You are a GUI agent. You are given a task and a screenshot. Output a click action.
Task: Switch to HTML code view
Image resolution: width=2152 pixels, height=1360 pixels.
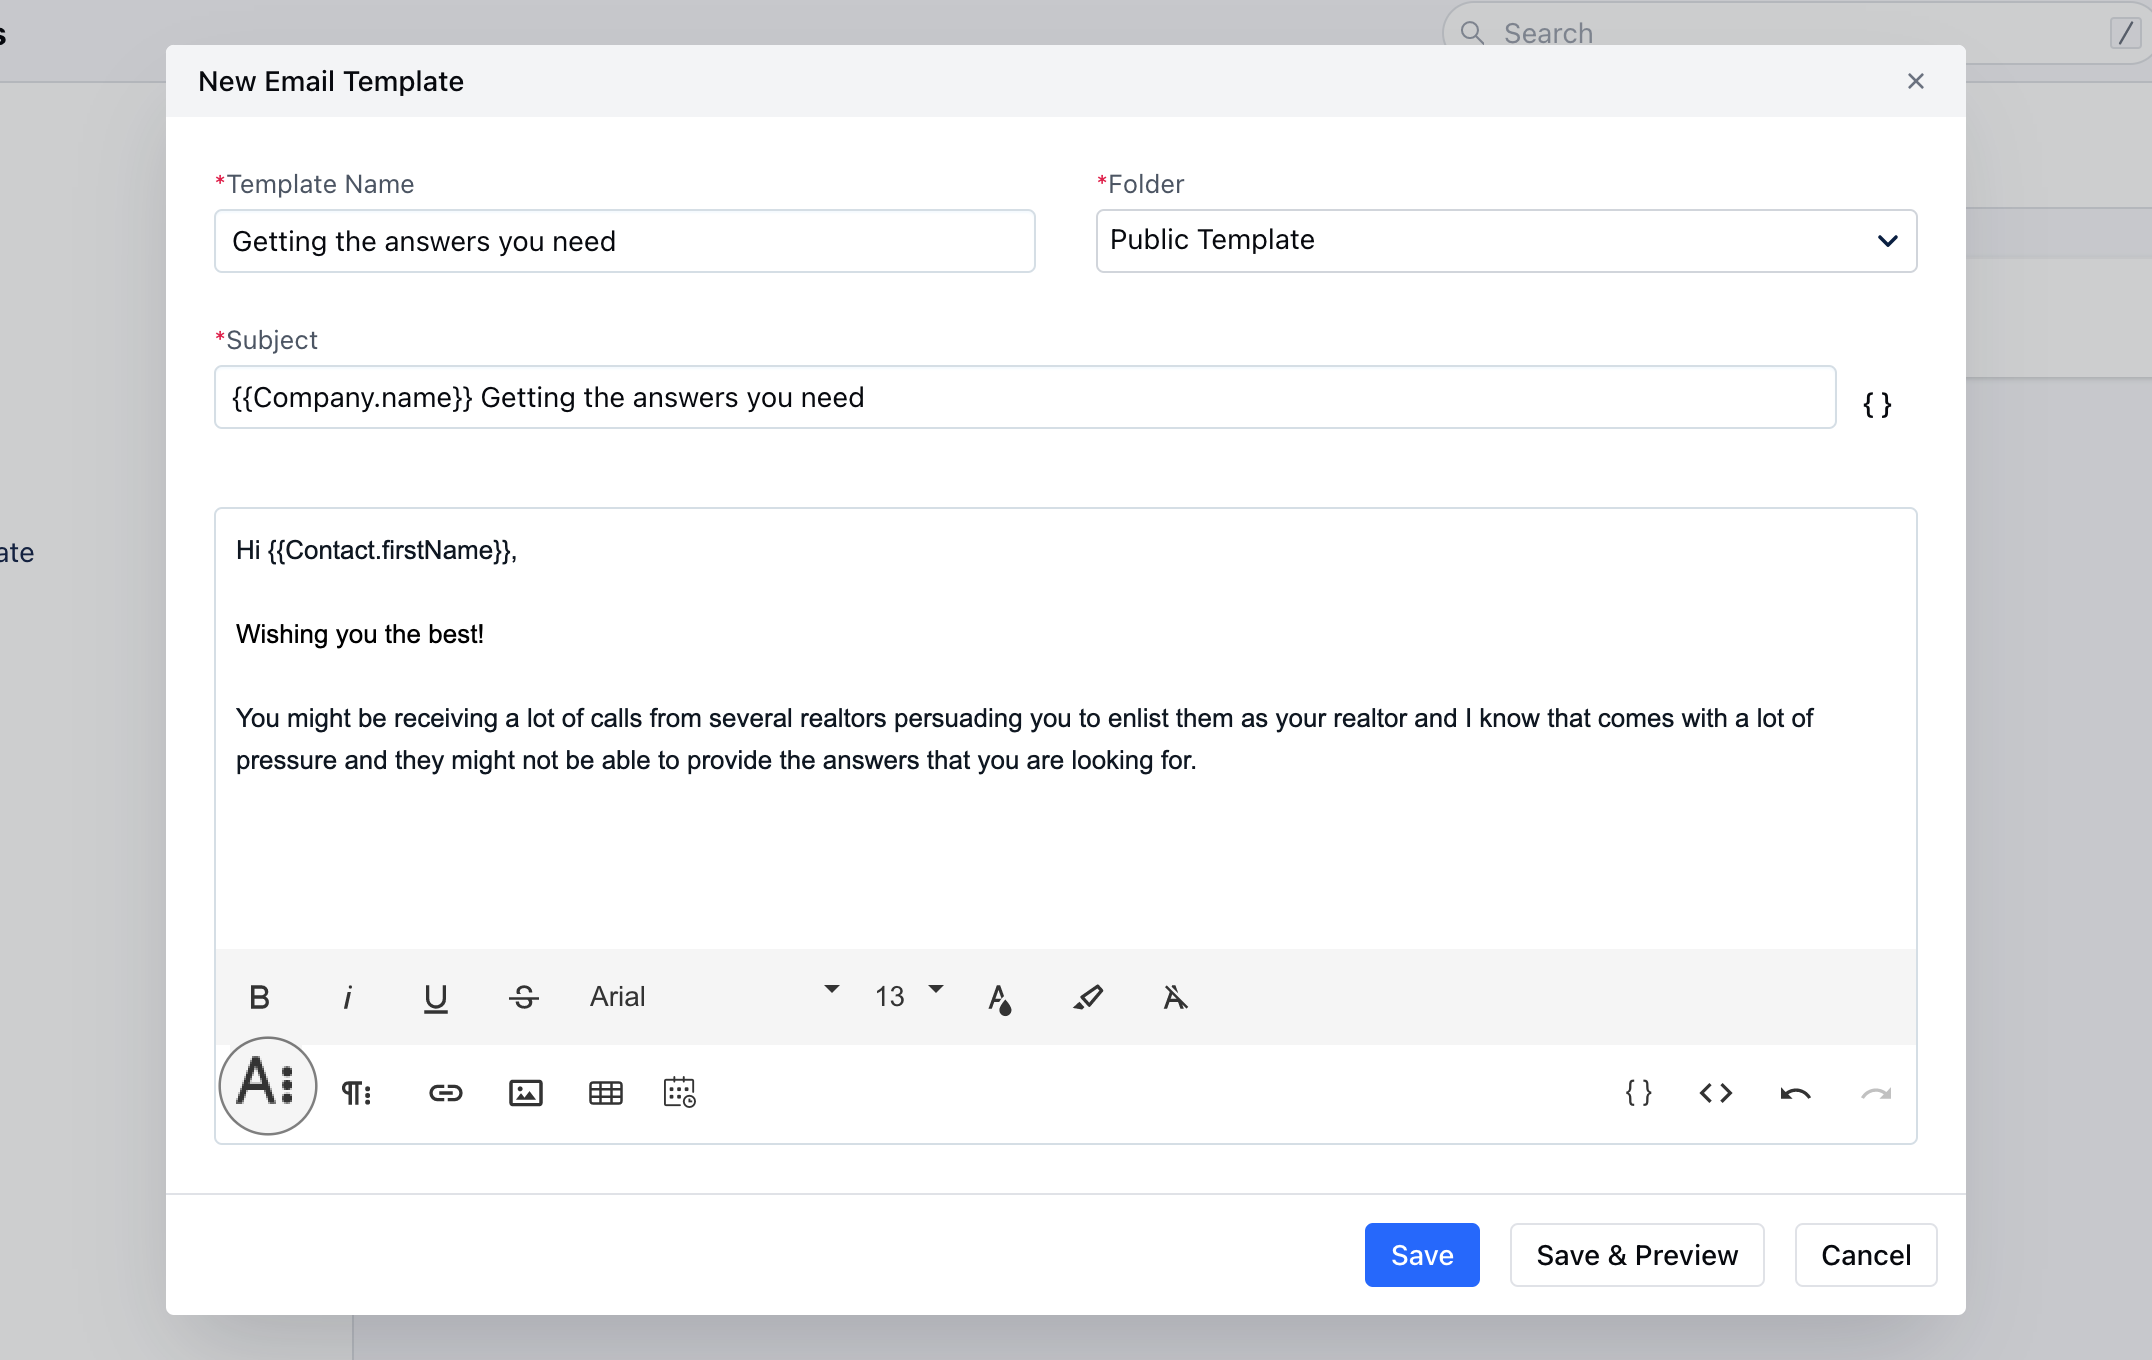tap(1715, 1093)
